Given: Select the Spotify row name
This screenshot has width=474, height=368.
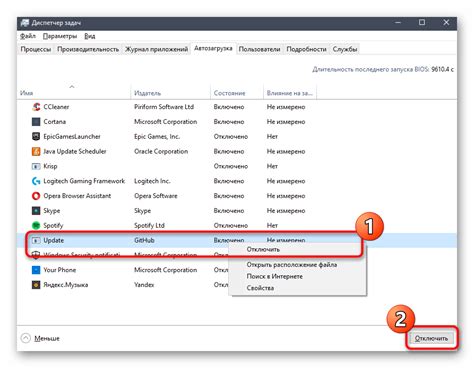Looking at the screenshot, I should pyautogui.click(x=53, y=225).
